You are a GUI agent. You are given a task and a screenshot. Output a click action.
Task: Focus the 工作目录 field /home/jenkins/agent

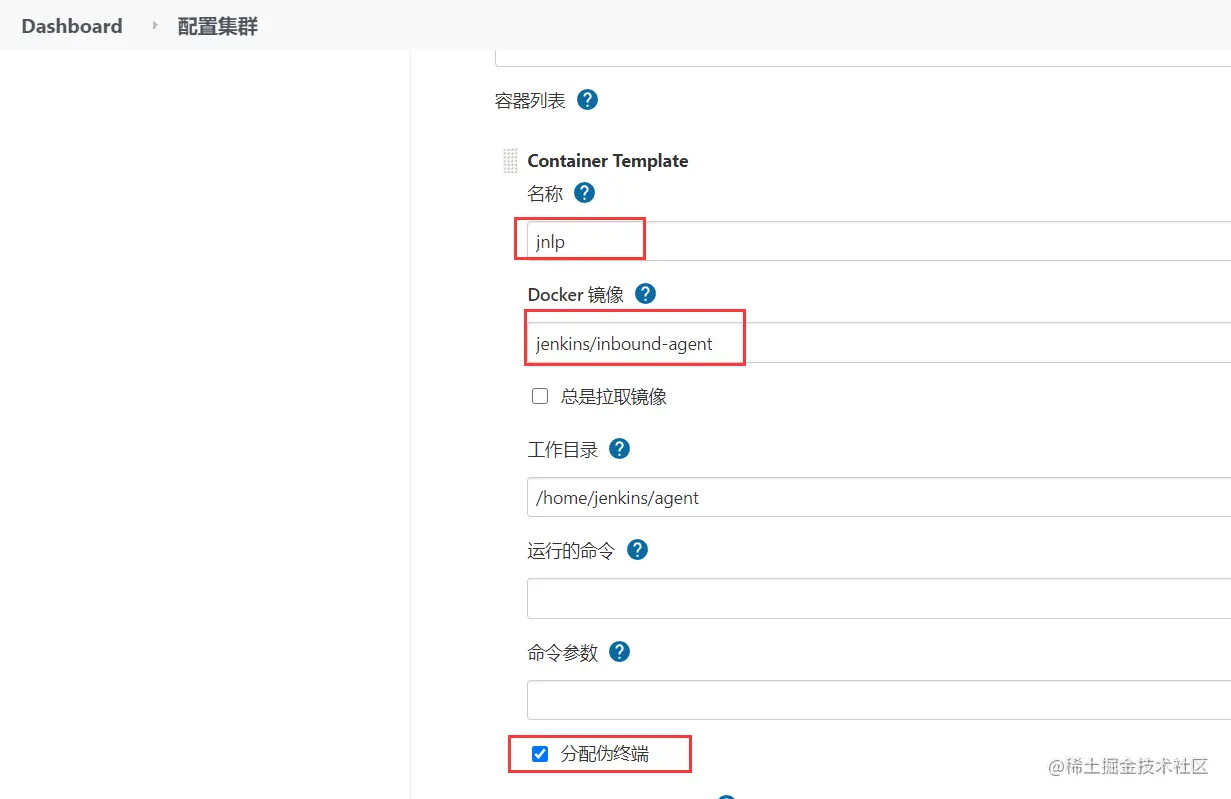(879, 497)
